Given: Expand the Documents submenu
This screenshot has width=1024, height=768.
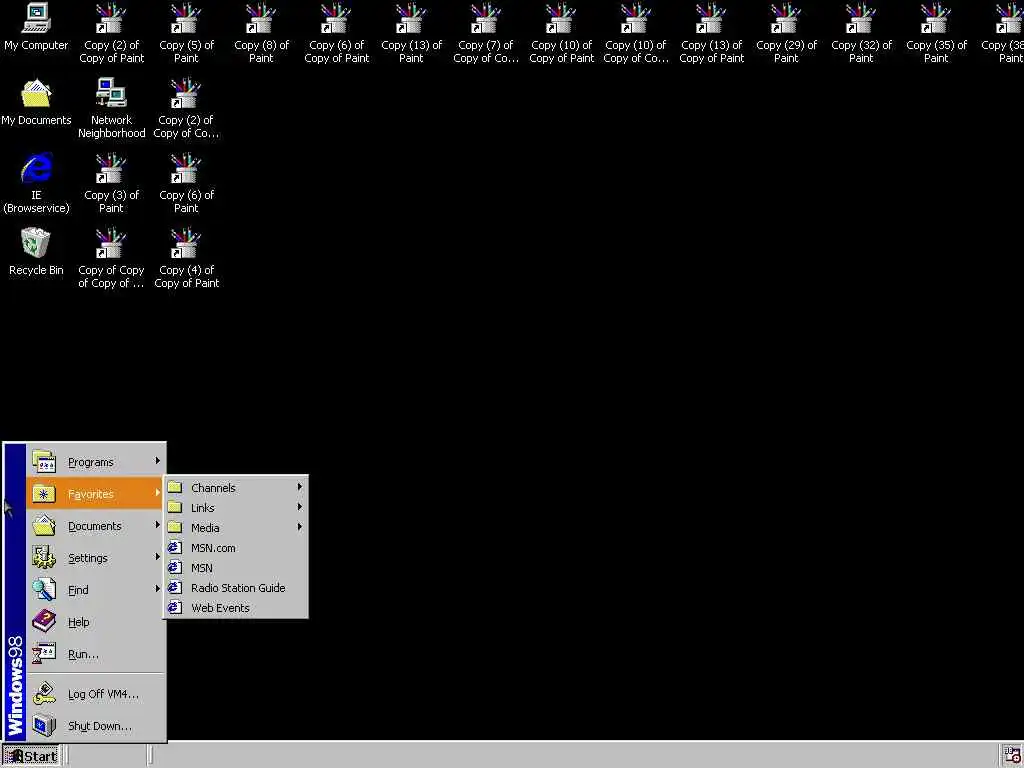Looking at the screenshot, I should tap(95, 526).
